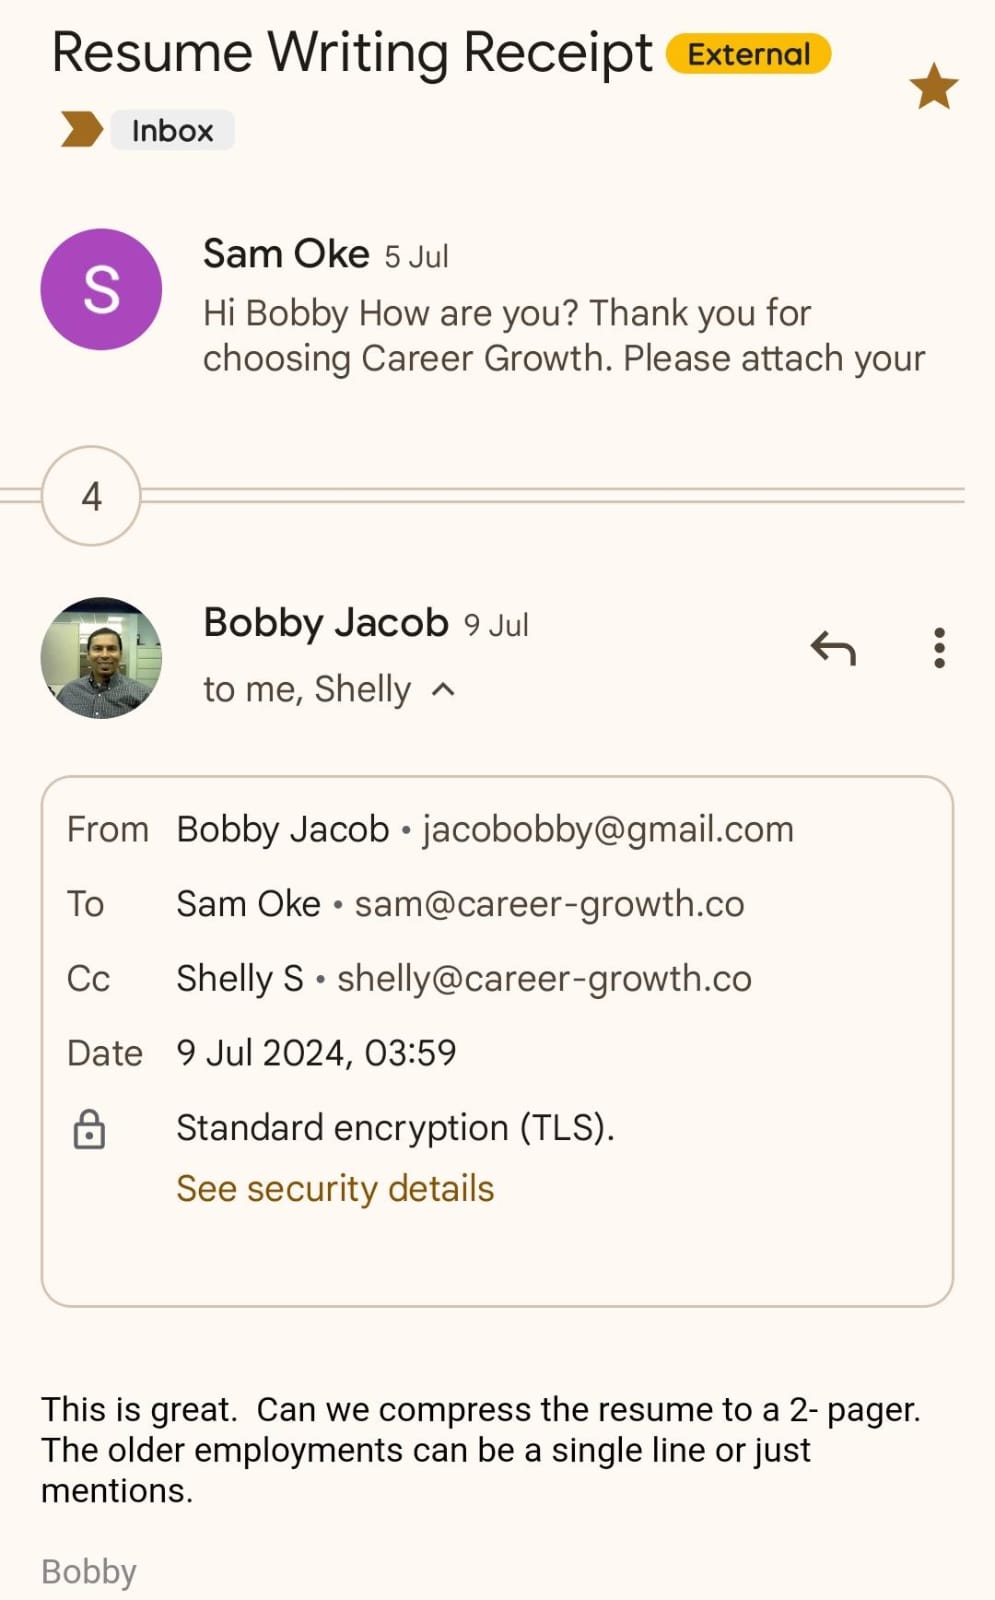Toggle the star on this email
Screen dimensions: 995x1600
[933, 86]
